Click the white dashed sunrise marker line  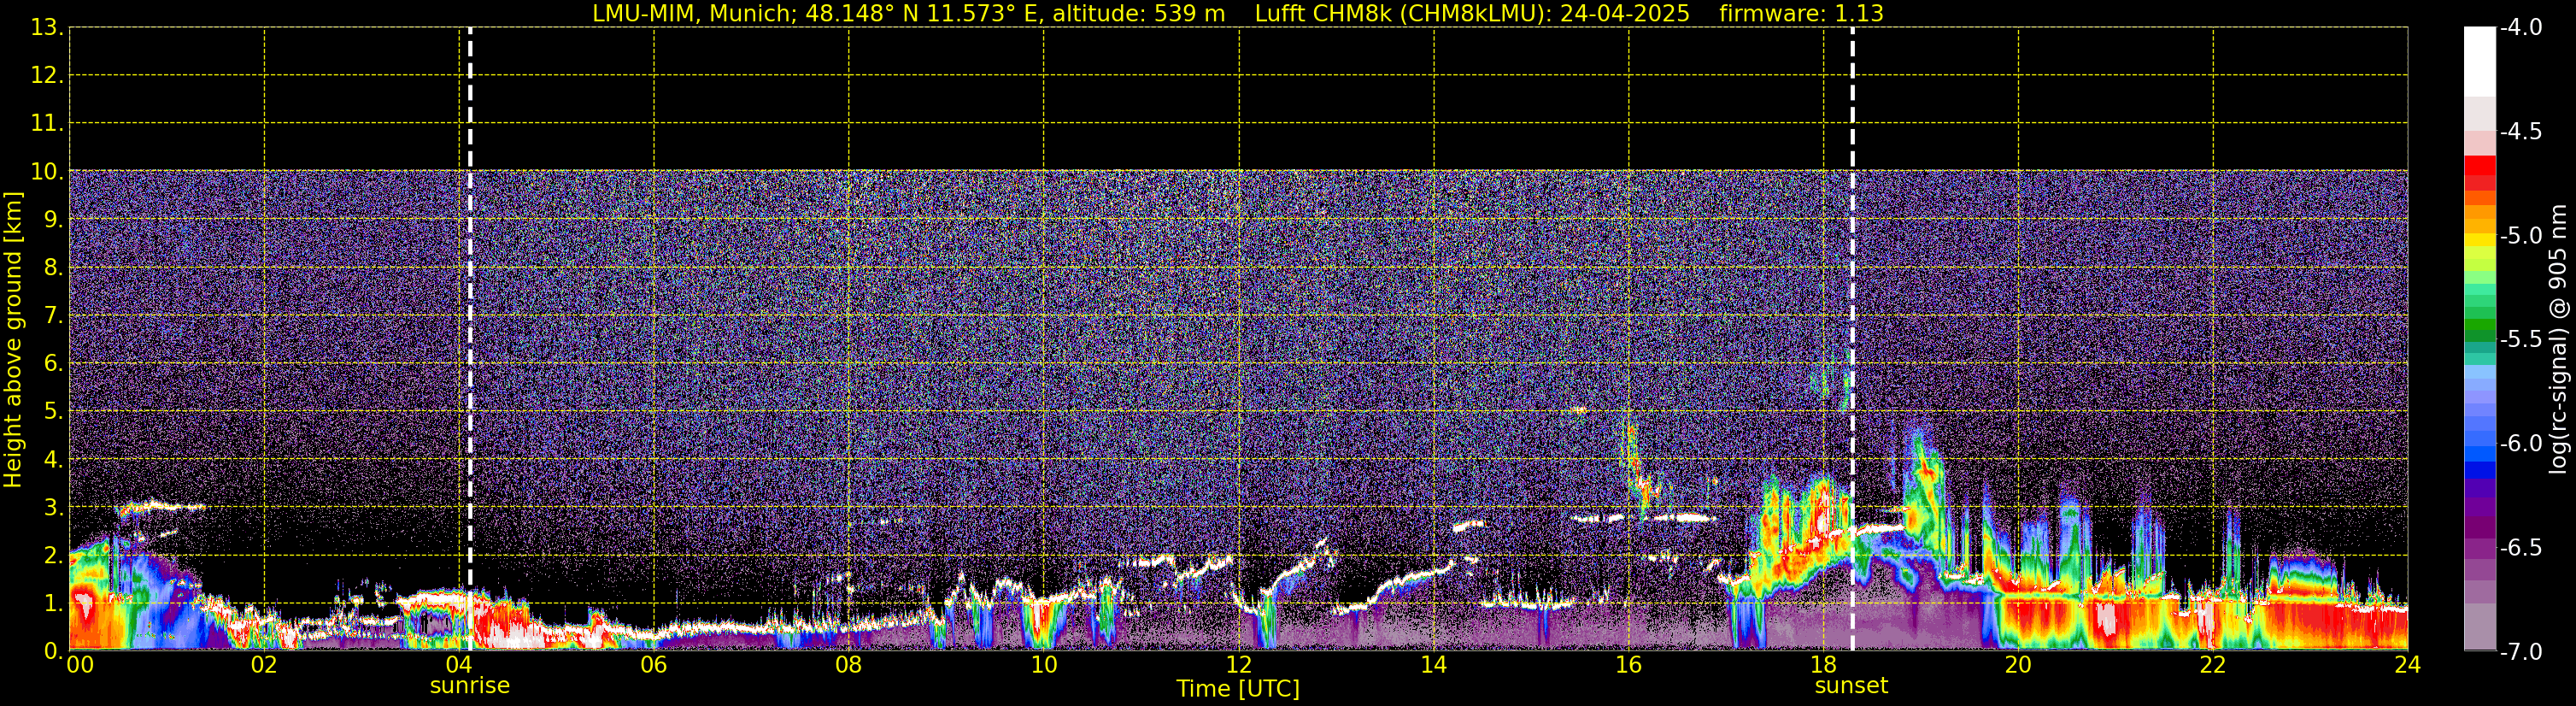pos(470,338)
